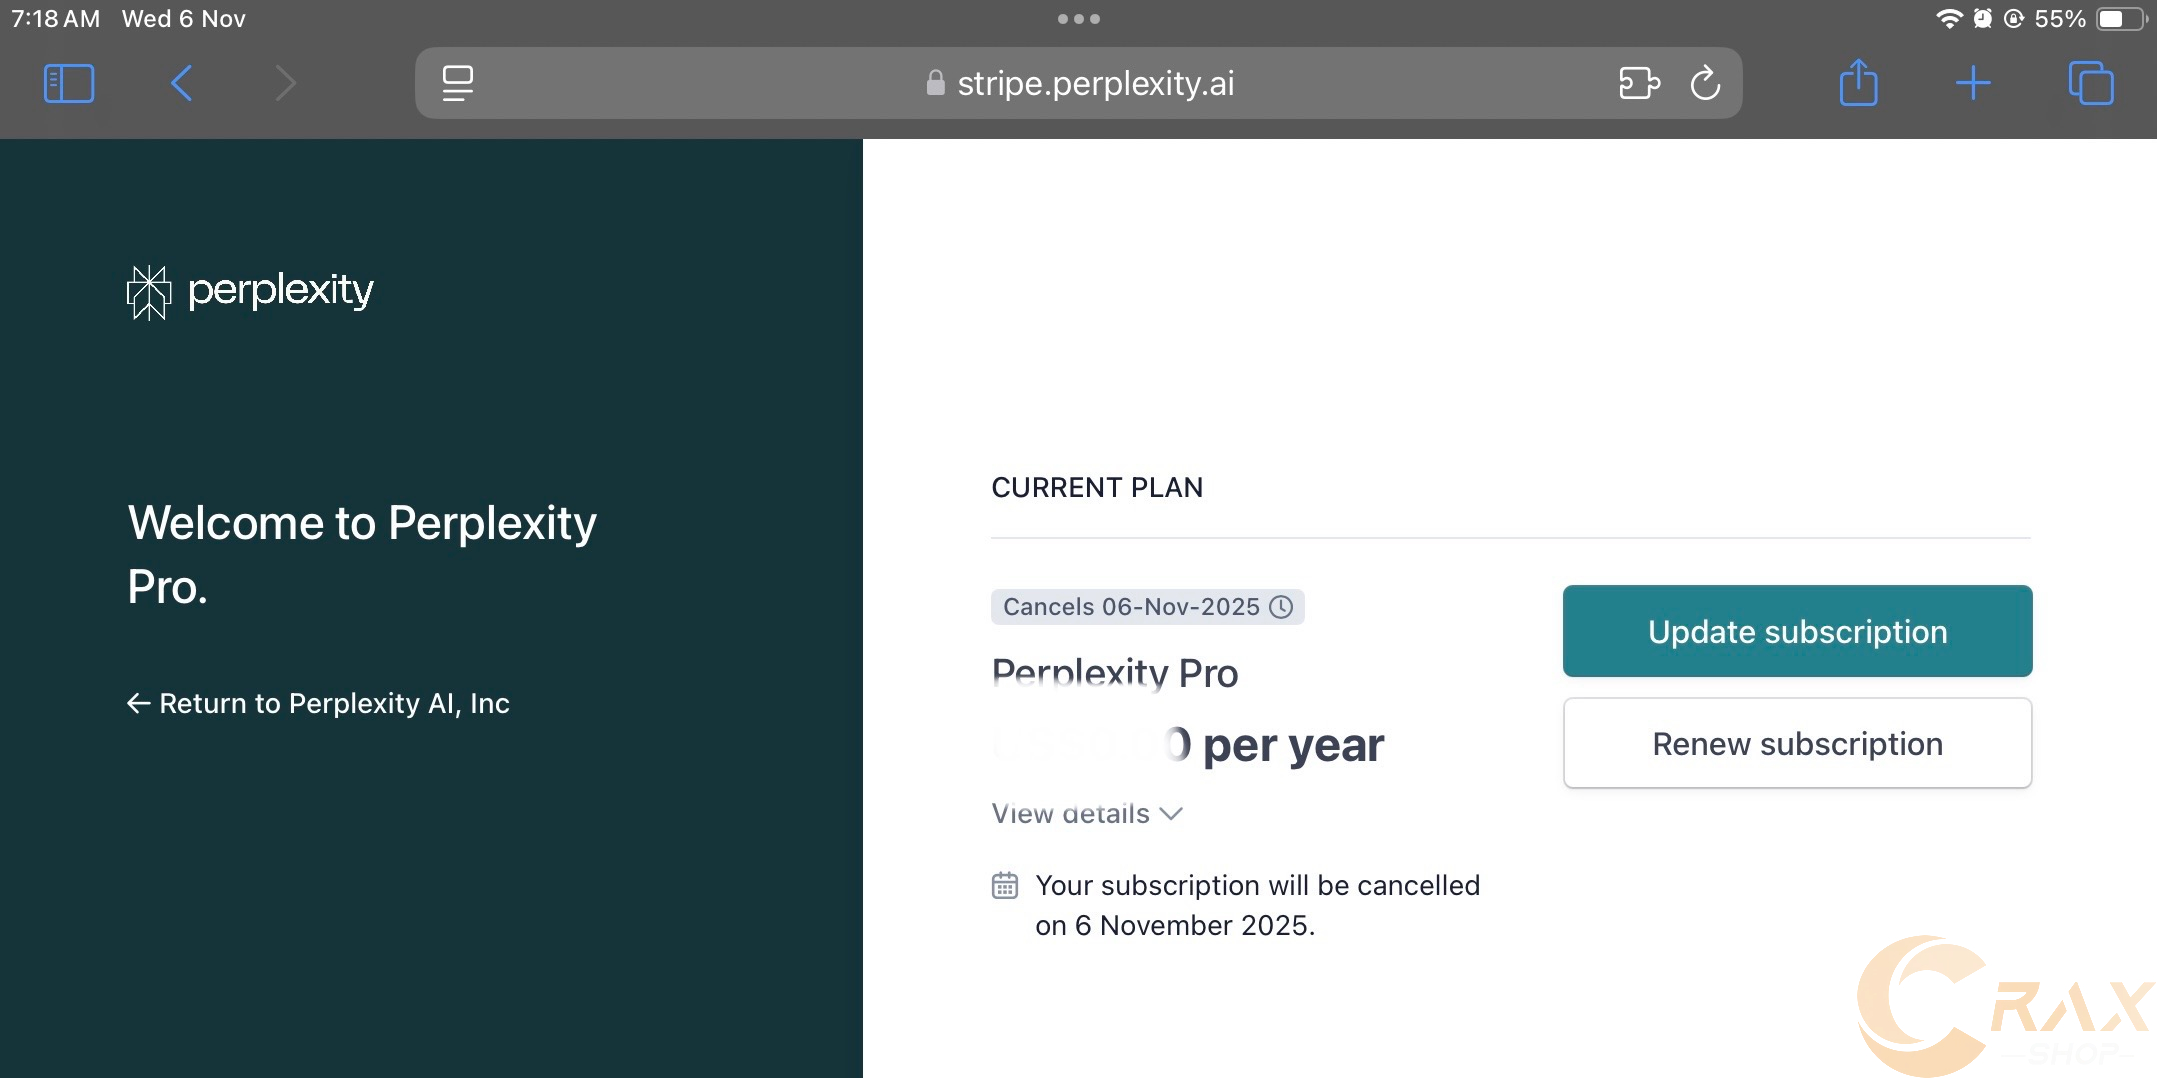Click the Perplexity logo
This screenshot has width=2157, height=1078.
pos(250,292)
